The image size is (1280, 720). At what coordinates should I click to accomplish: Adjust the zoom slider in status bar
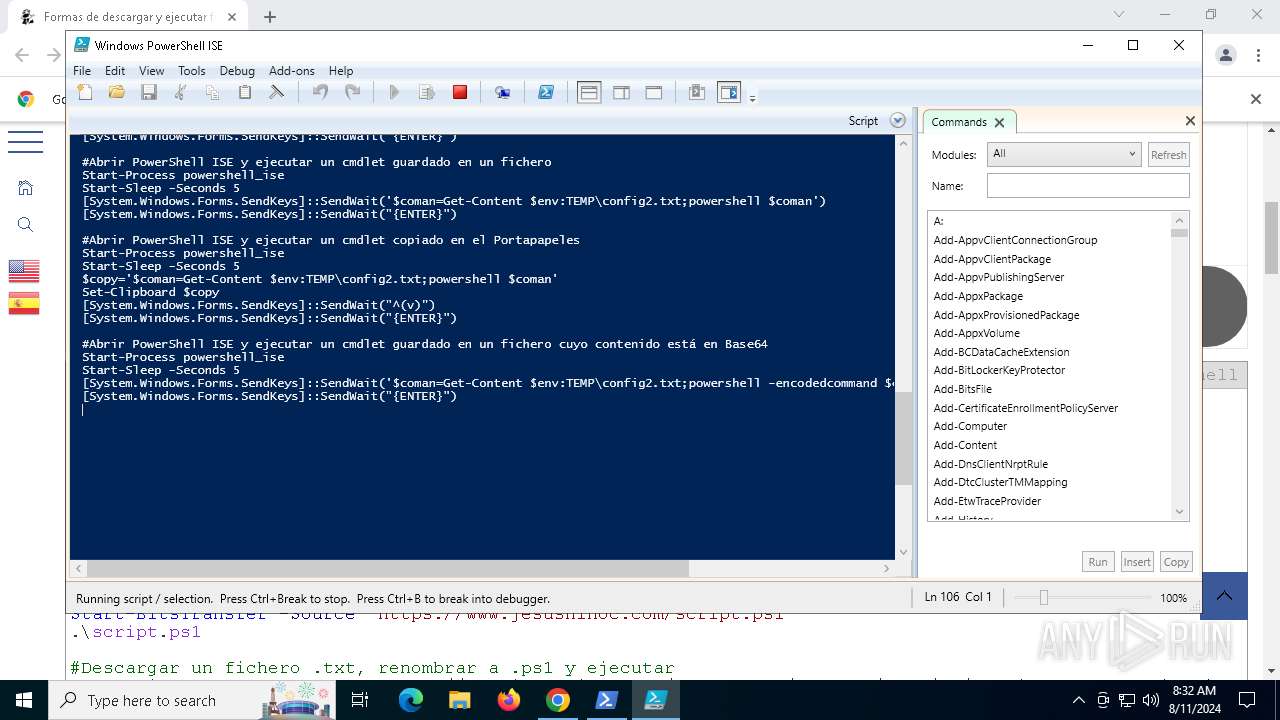click(1043, 597)
